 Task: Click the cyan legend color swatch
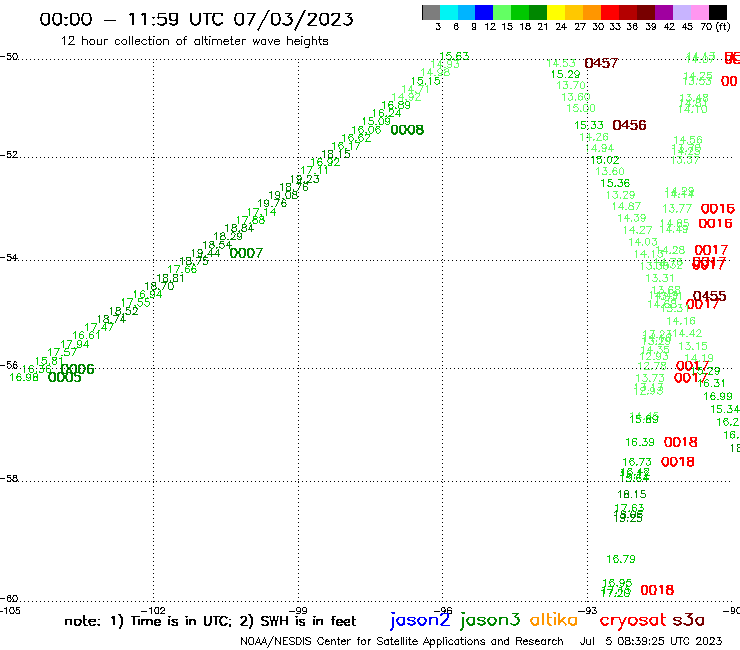(448, 12)
